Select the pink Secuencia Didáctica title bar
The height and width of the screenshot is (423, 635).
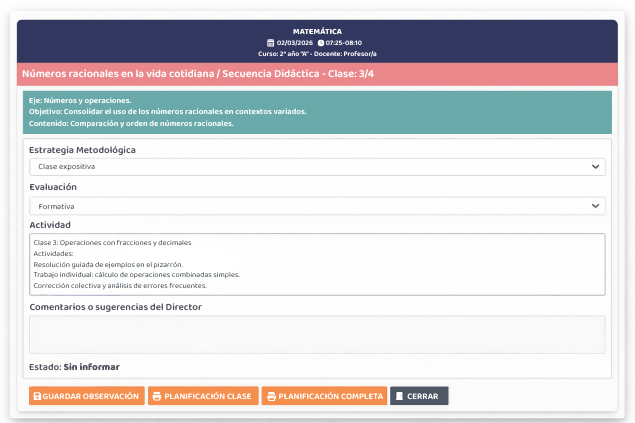coord(317,75)
